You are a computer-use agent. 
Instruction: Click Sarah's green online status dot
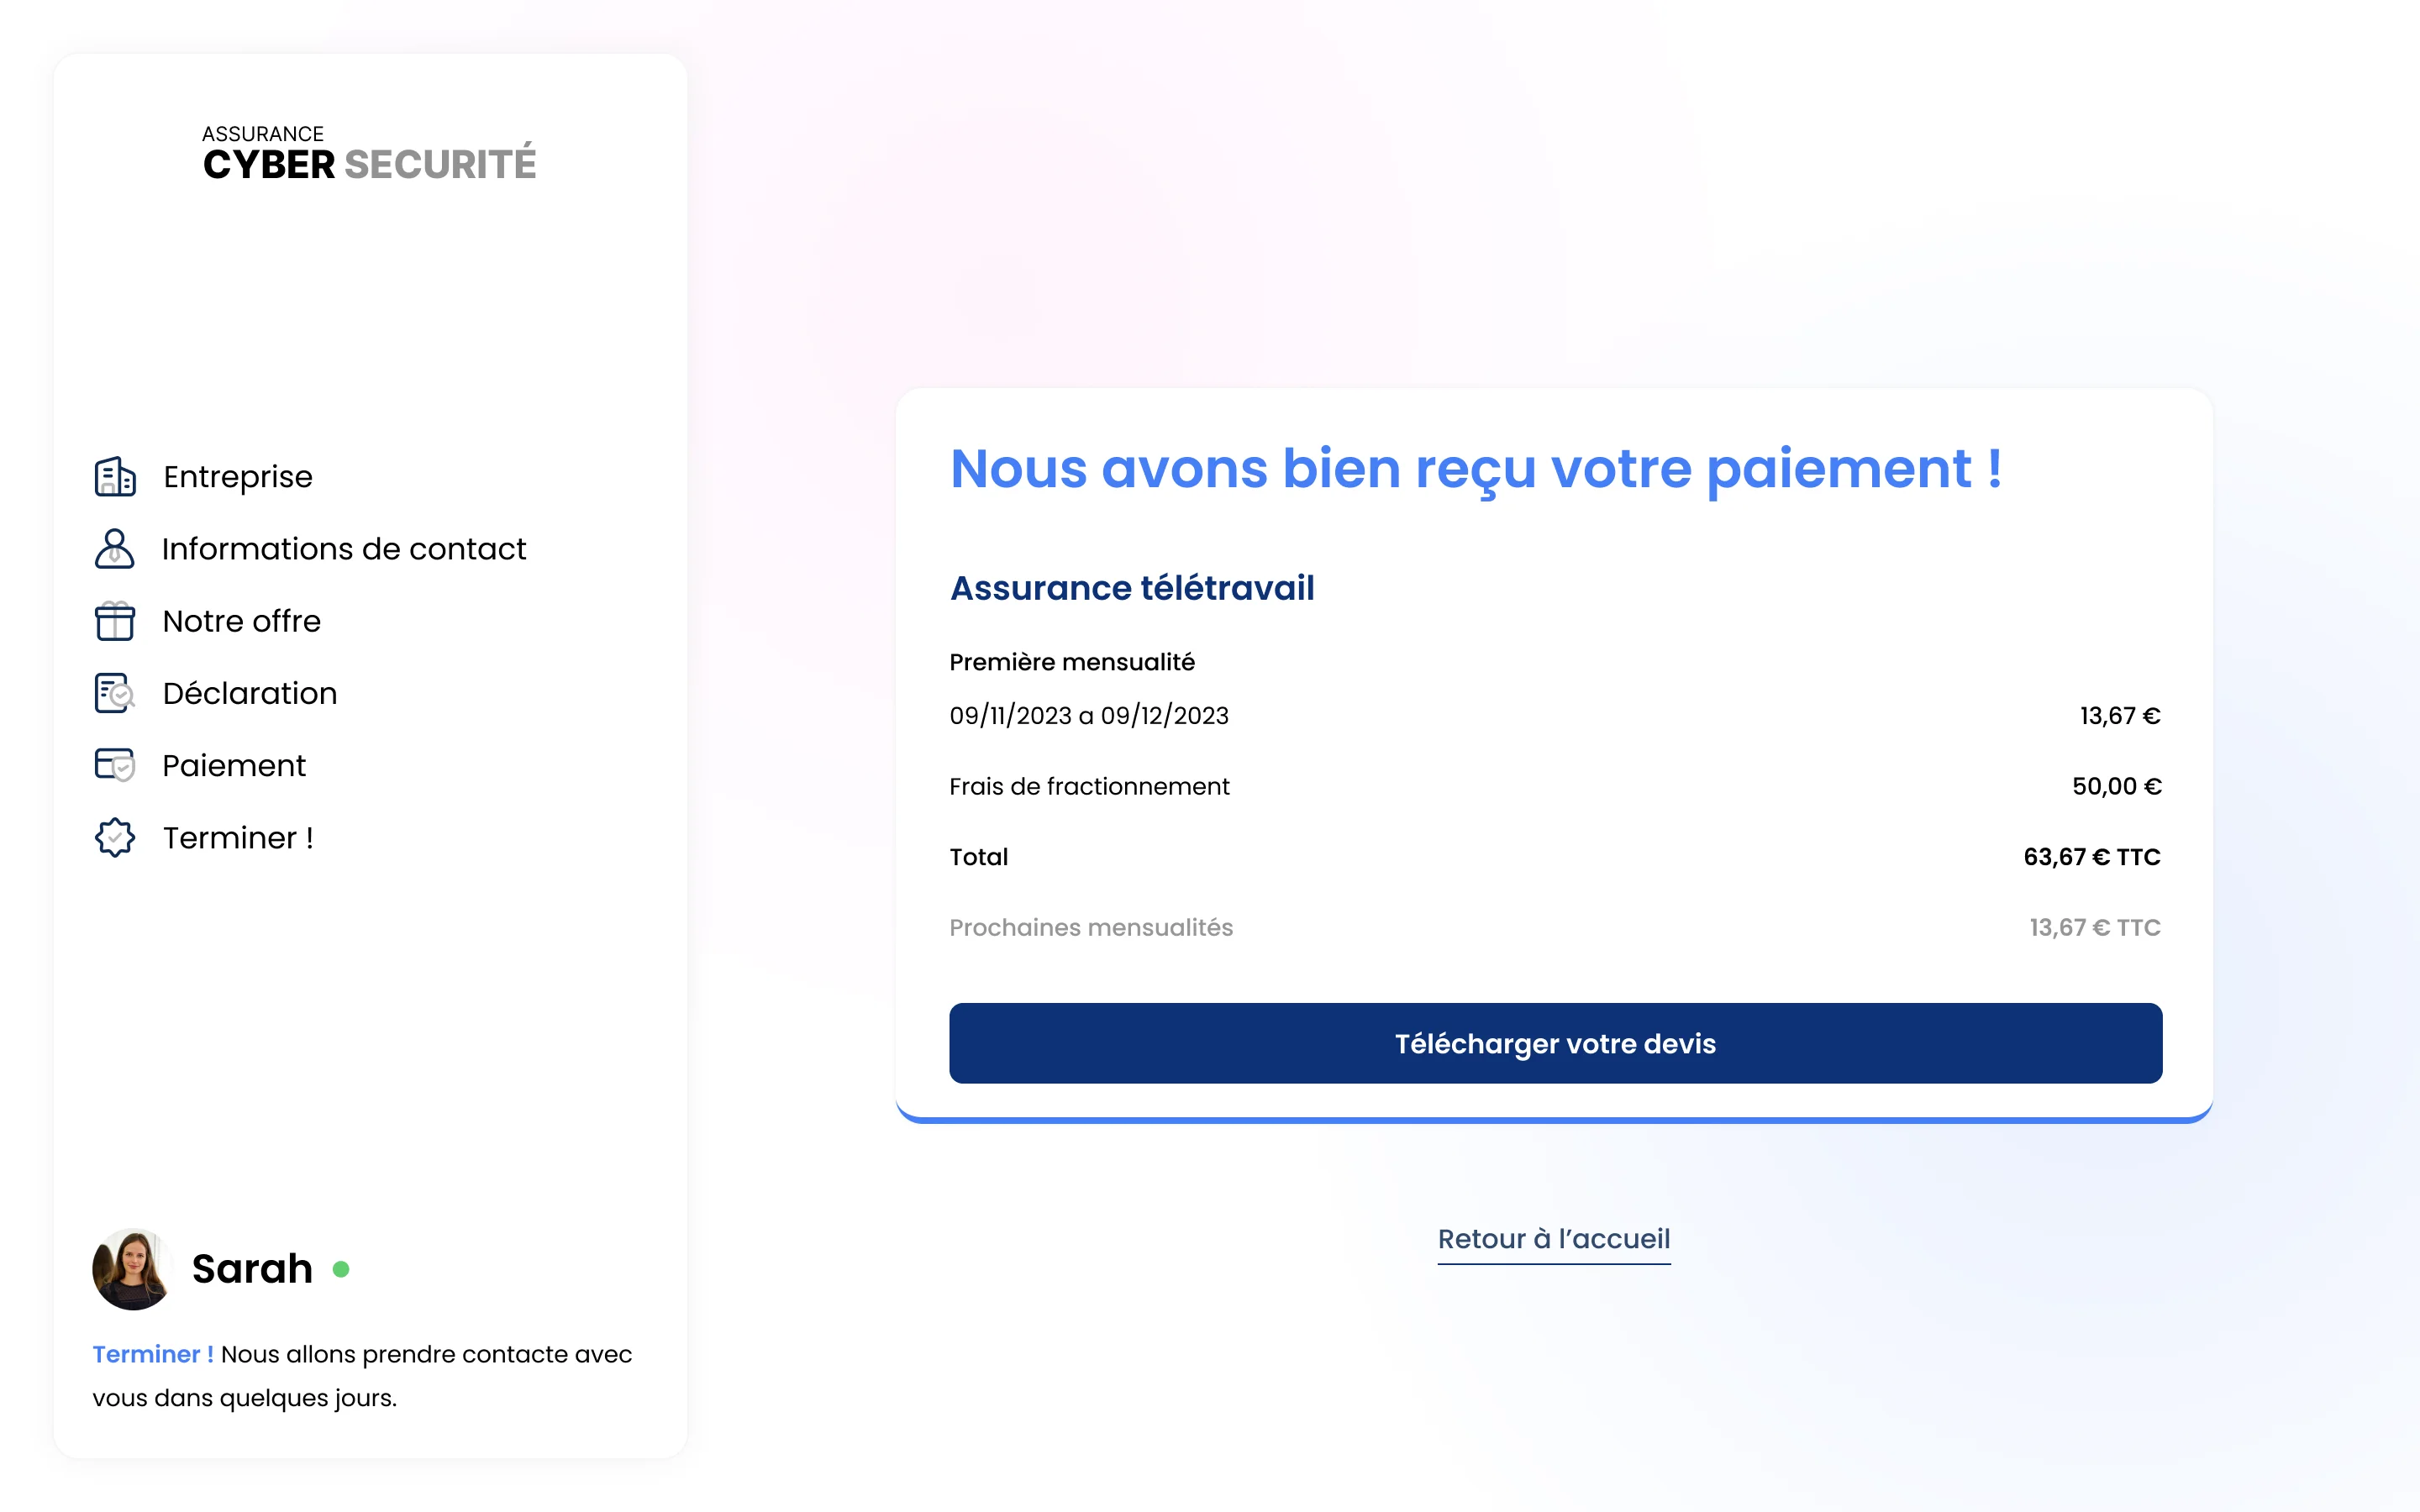click(341, 1269)
